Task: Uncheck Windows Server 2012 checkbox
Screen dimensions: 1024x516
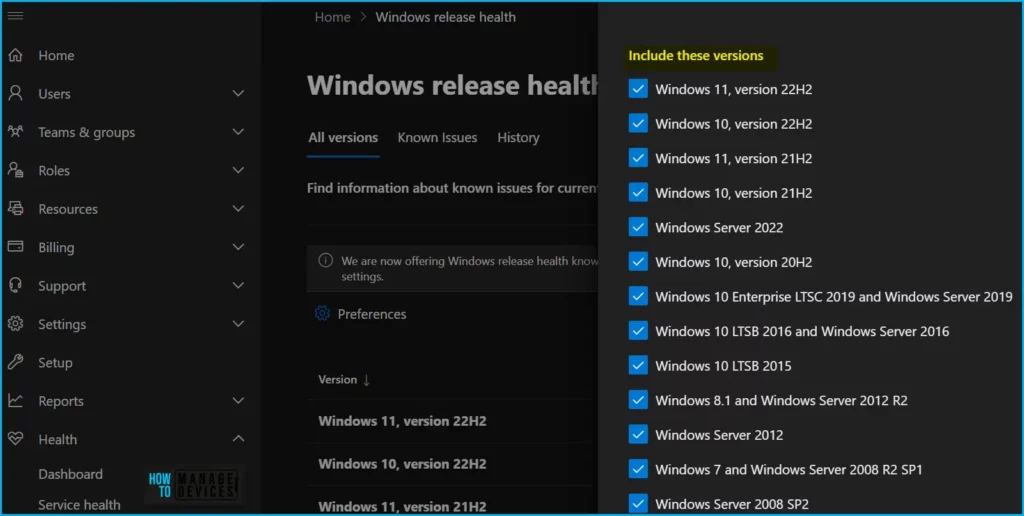Action: 638,434
